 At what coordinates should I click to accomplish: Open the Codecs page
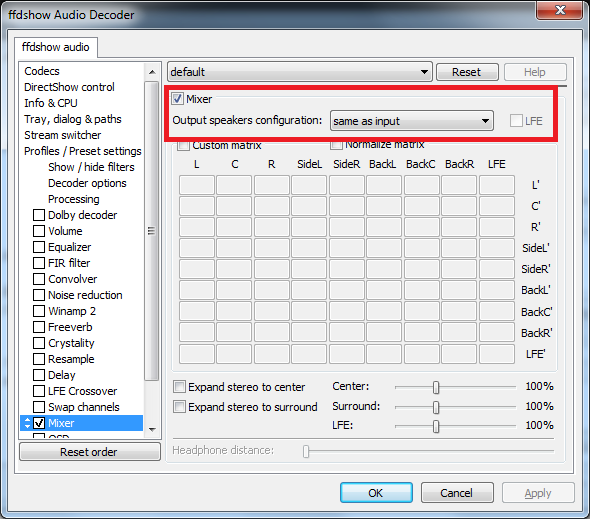pyautogui.click(x=42, y=71)
